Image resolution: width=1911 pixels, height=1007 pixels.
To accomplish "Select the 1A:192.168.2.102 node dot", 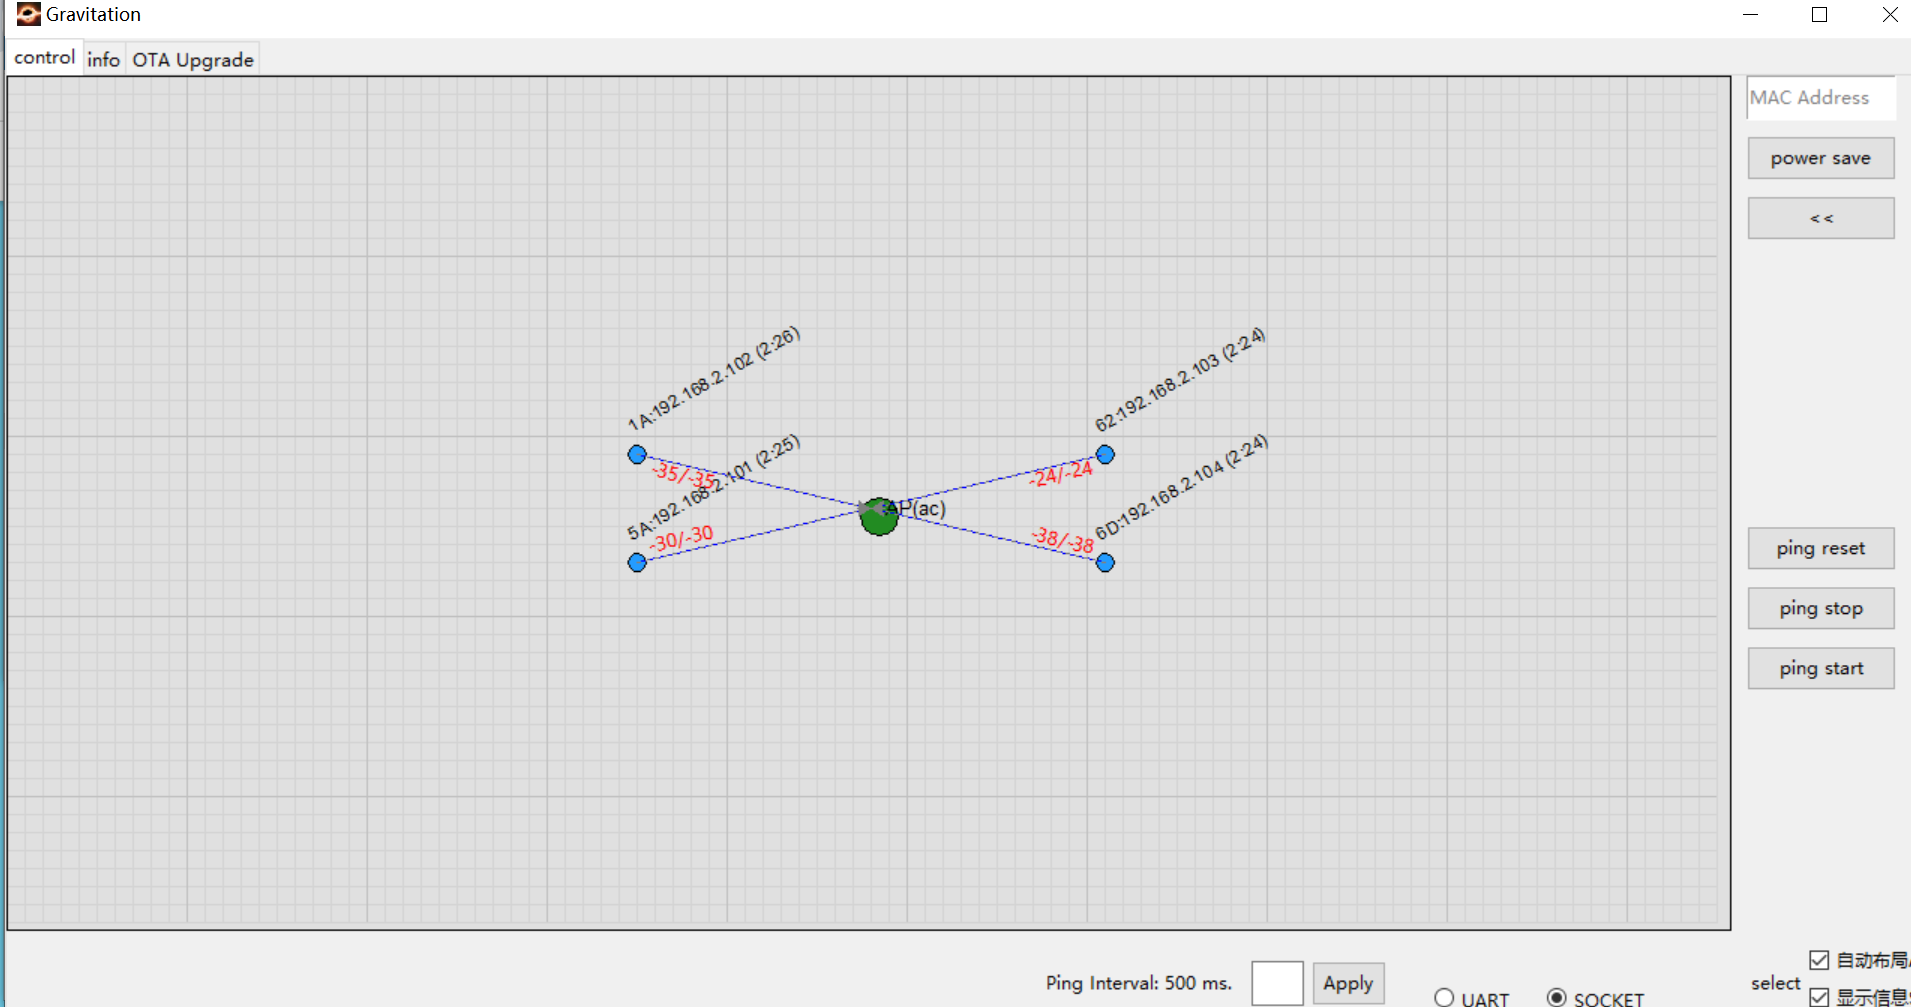I will coord(637,455).
